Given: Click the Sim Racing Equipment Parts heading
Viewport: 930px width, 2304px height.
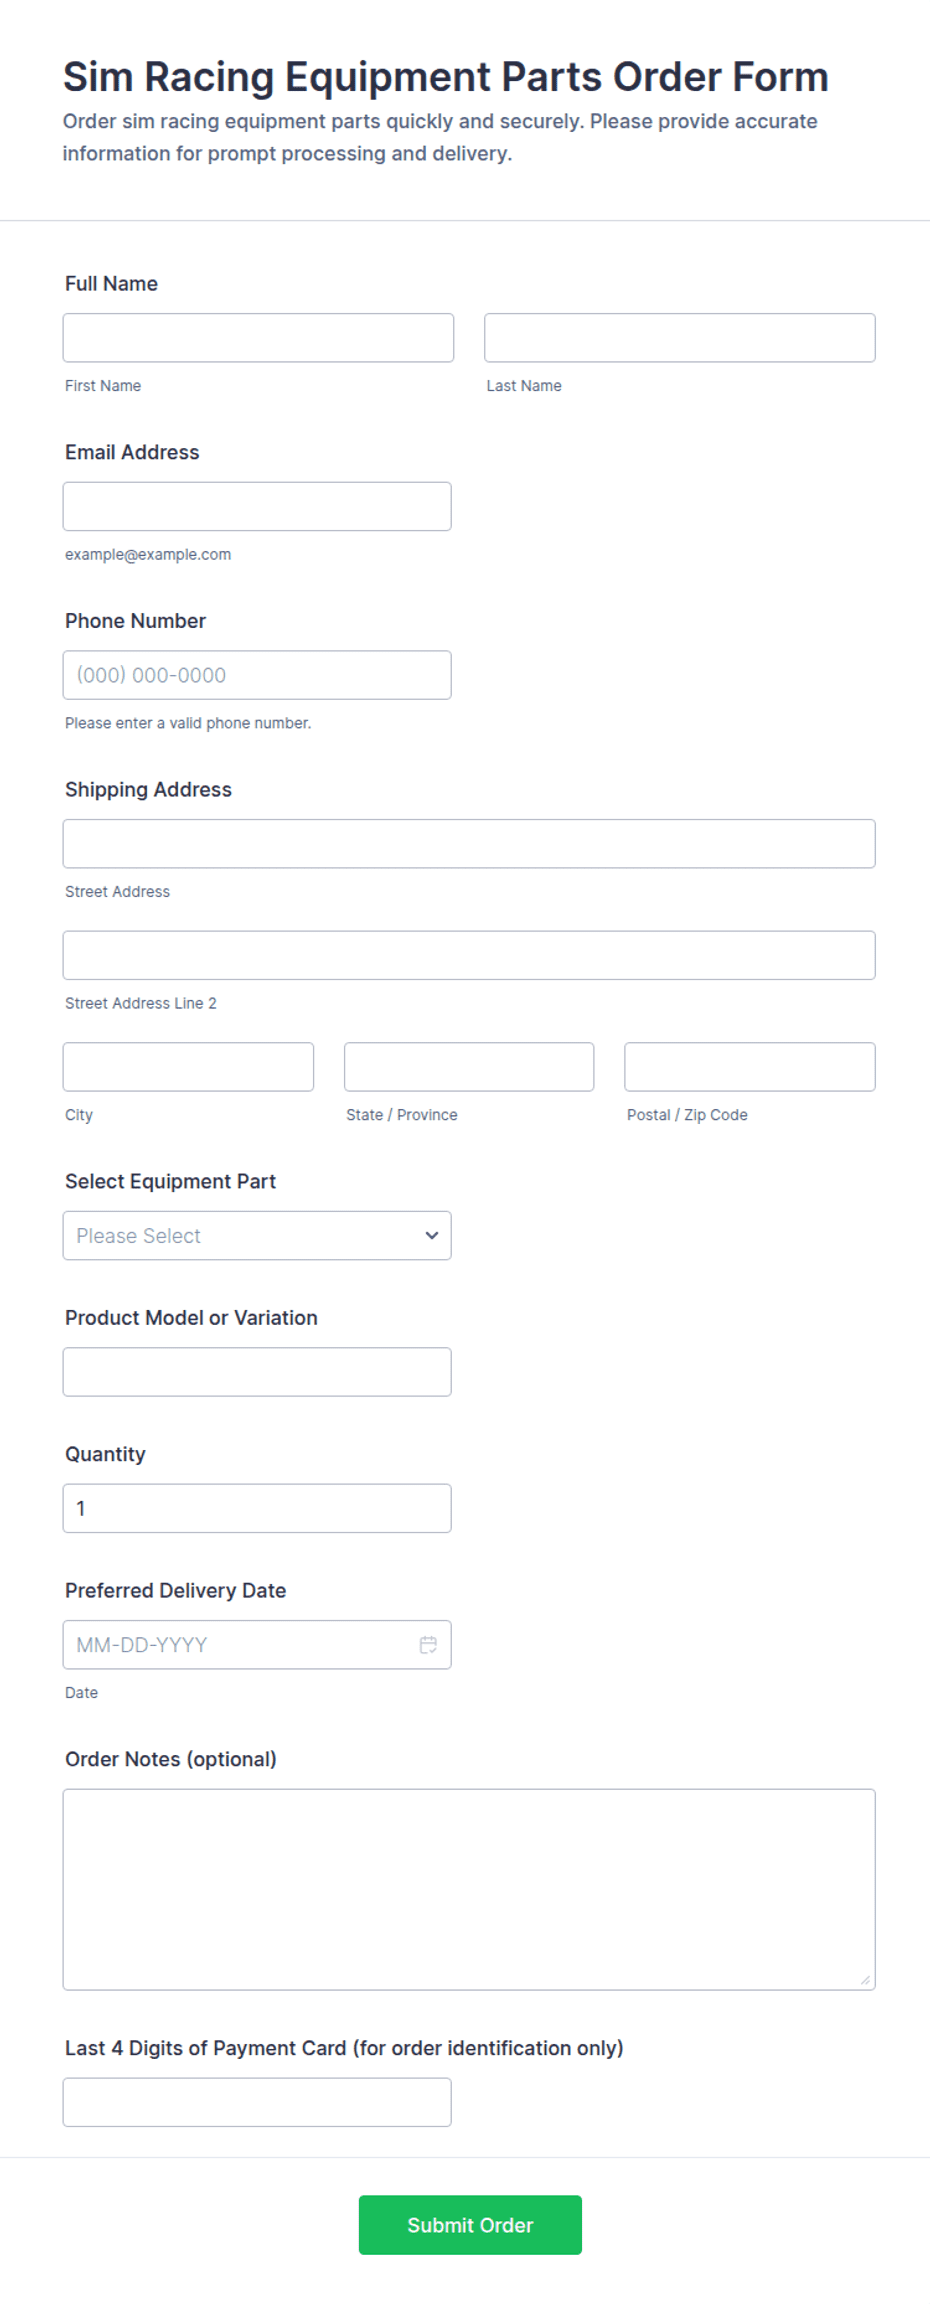Looking at the screenshot, I should (x=445, y=77).
